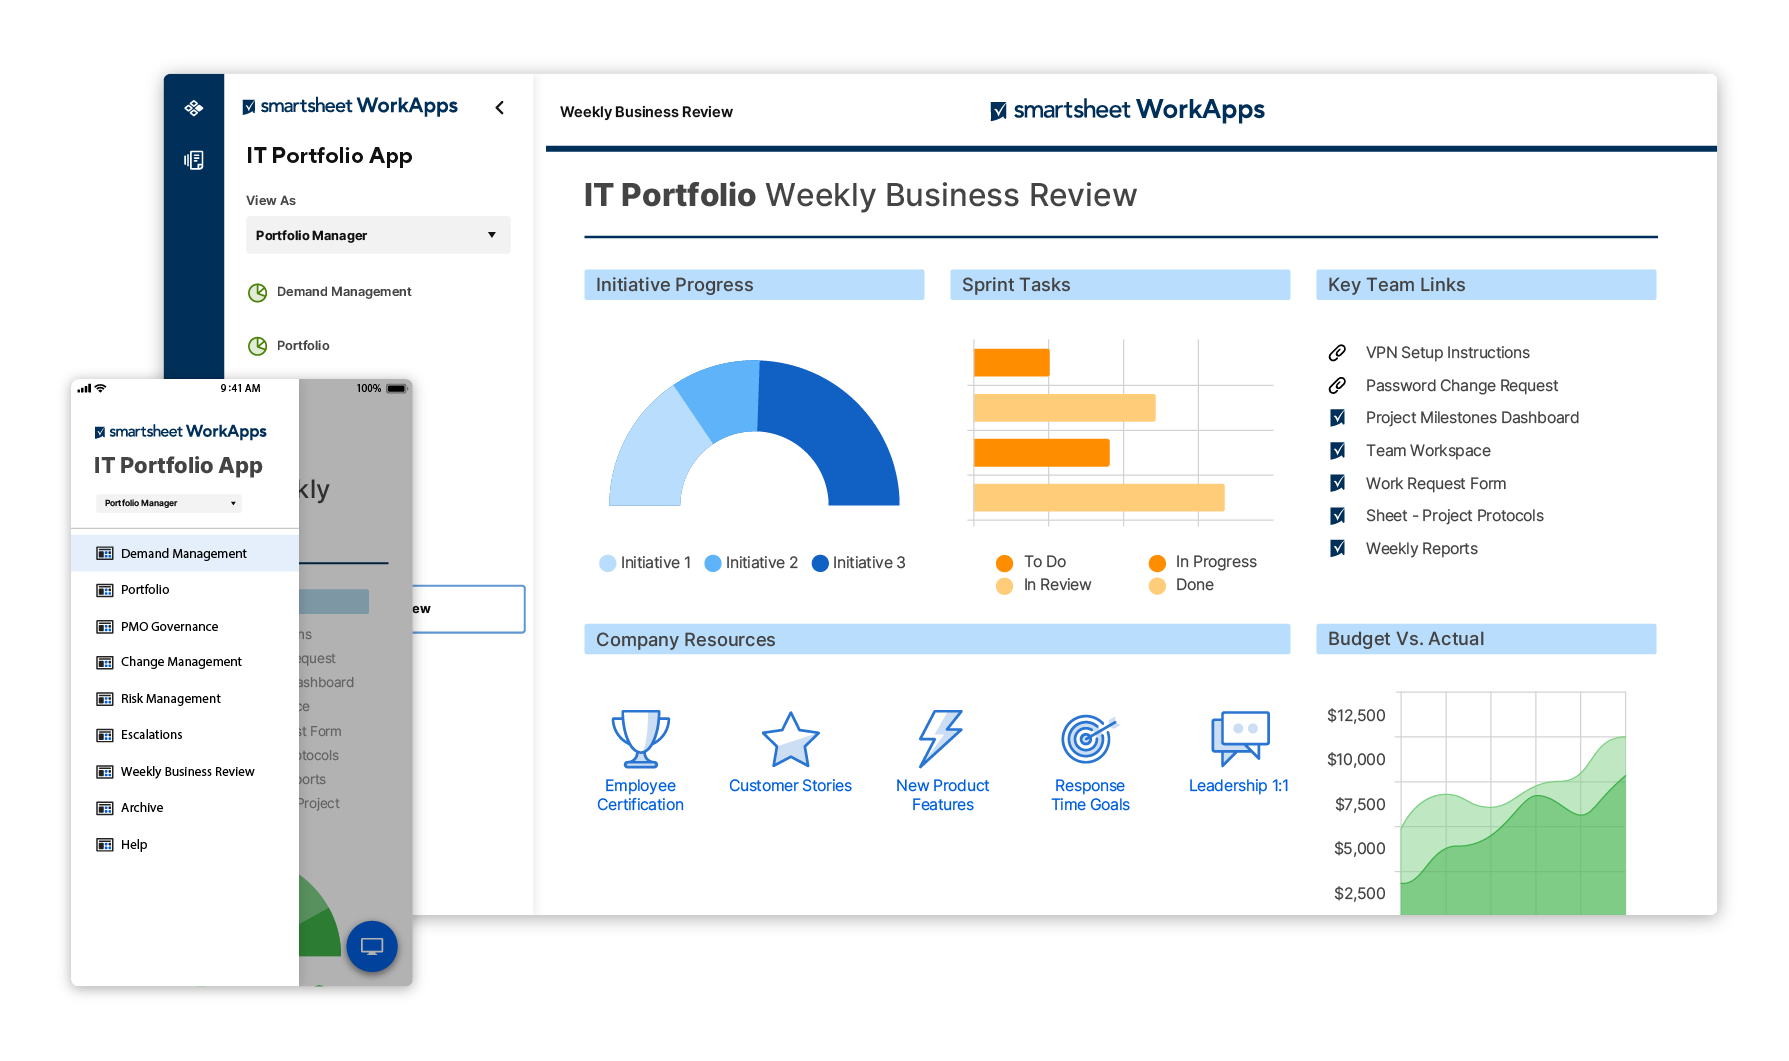
Task: Click the dark blue Initiative 3 chart segment
Action: tap(840, 430)
